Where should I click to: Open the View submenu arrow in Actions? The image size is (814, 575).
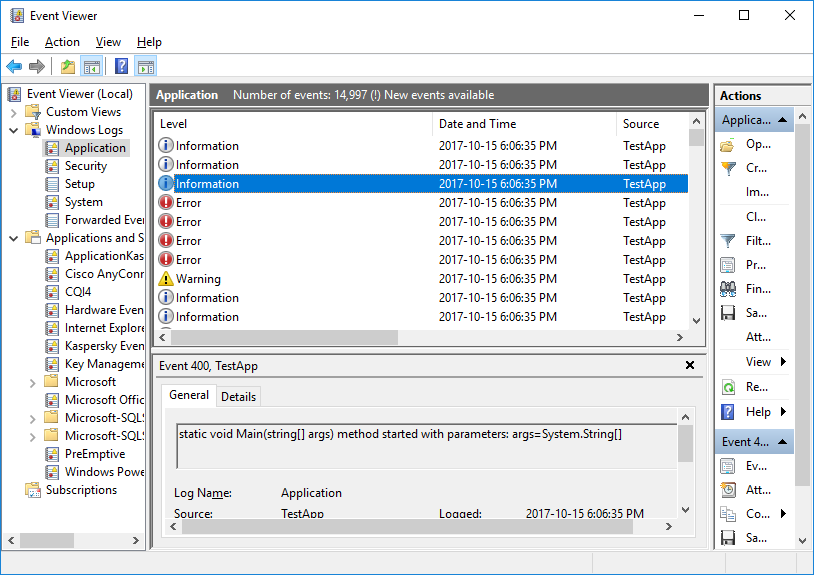click(783, 362)
